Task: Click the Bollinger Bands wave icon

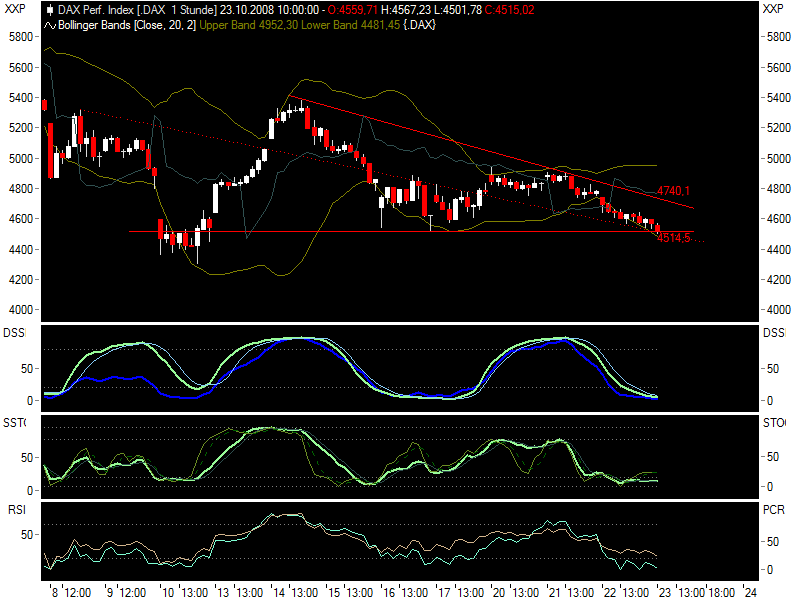Action: pos(49,25)
